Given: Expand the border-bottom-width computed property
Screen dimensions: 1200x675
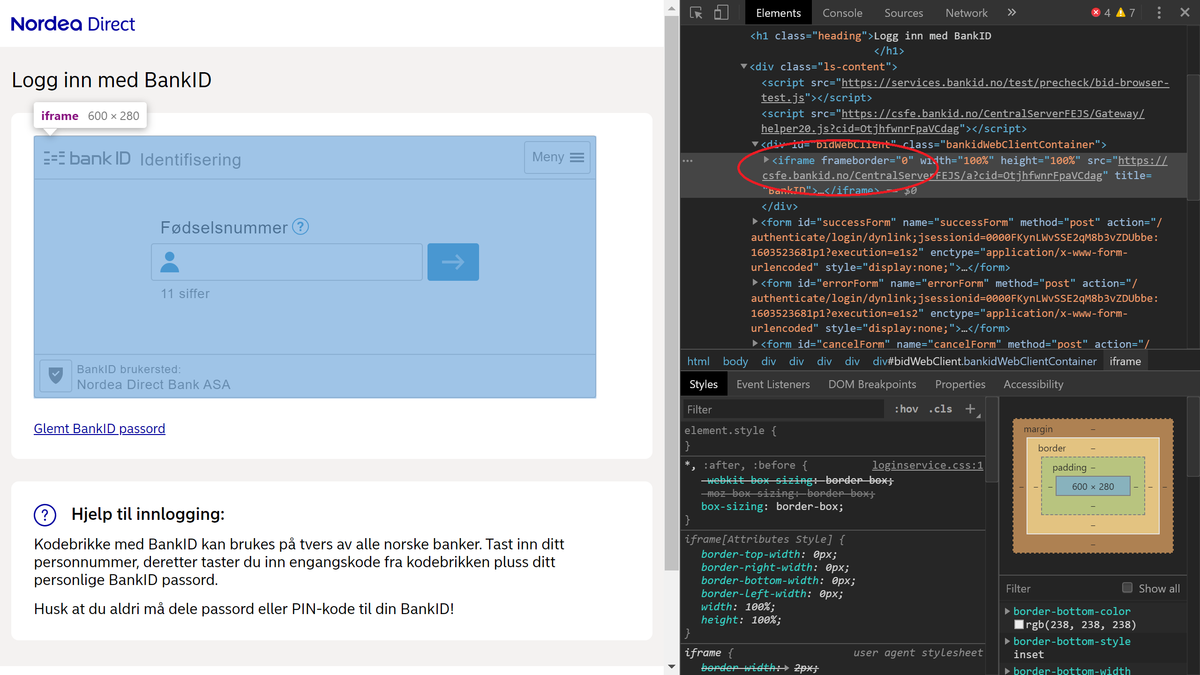Looking at the screenshot, I should (x=1007, y=670).
